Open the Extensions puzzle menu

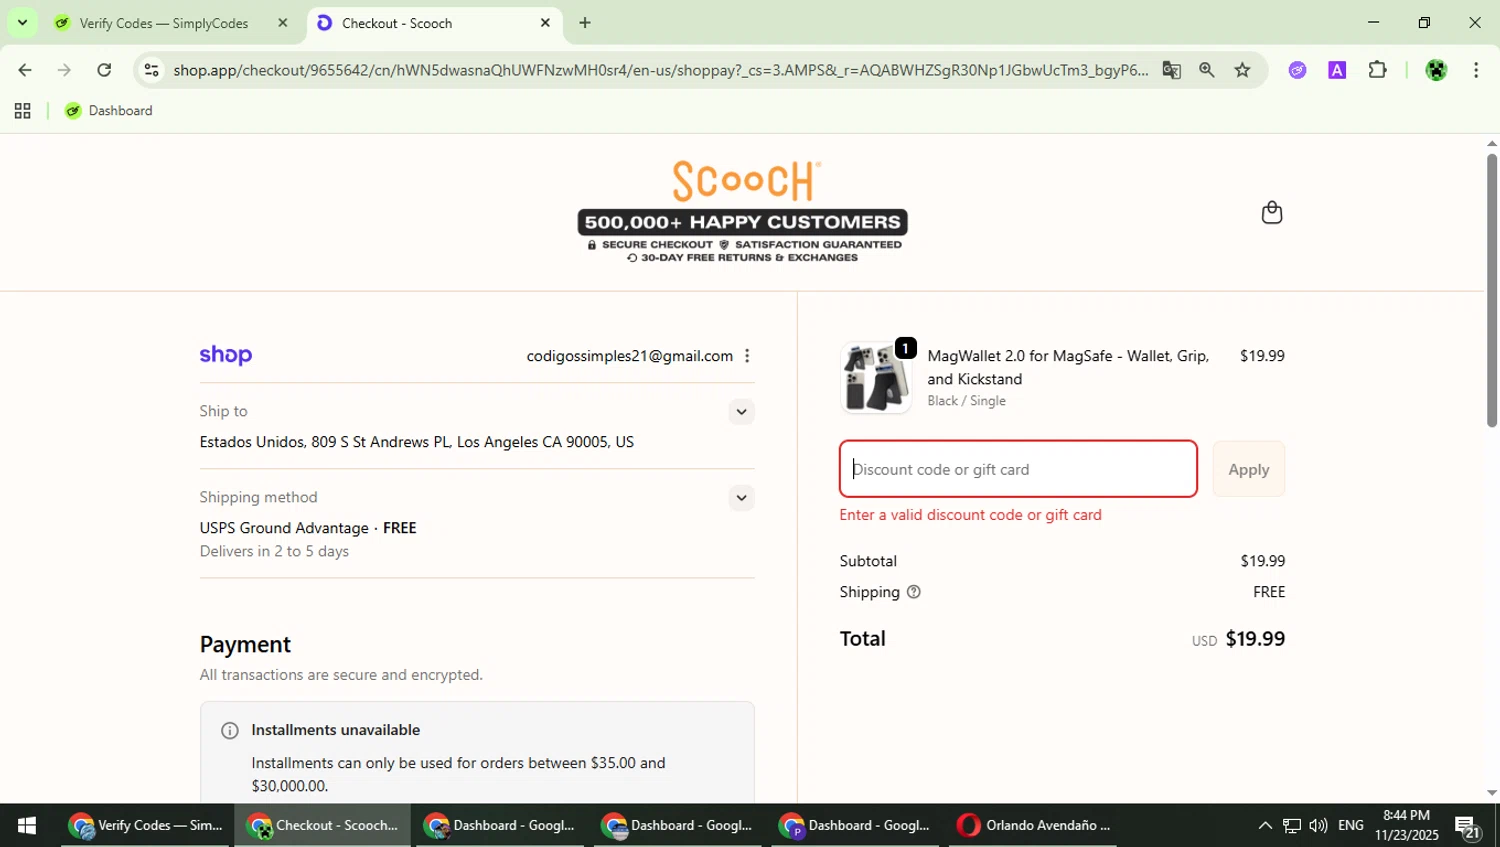1377,70
